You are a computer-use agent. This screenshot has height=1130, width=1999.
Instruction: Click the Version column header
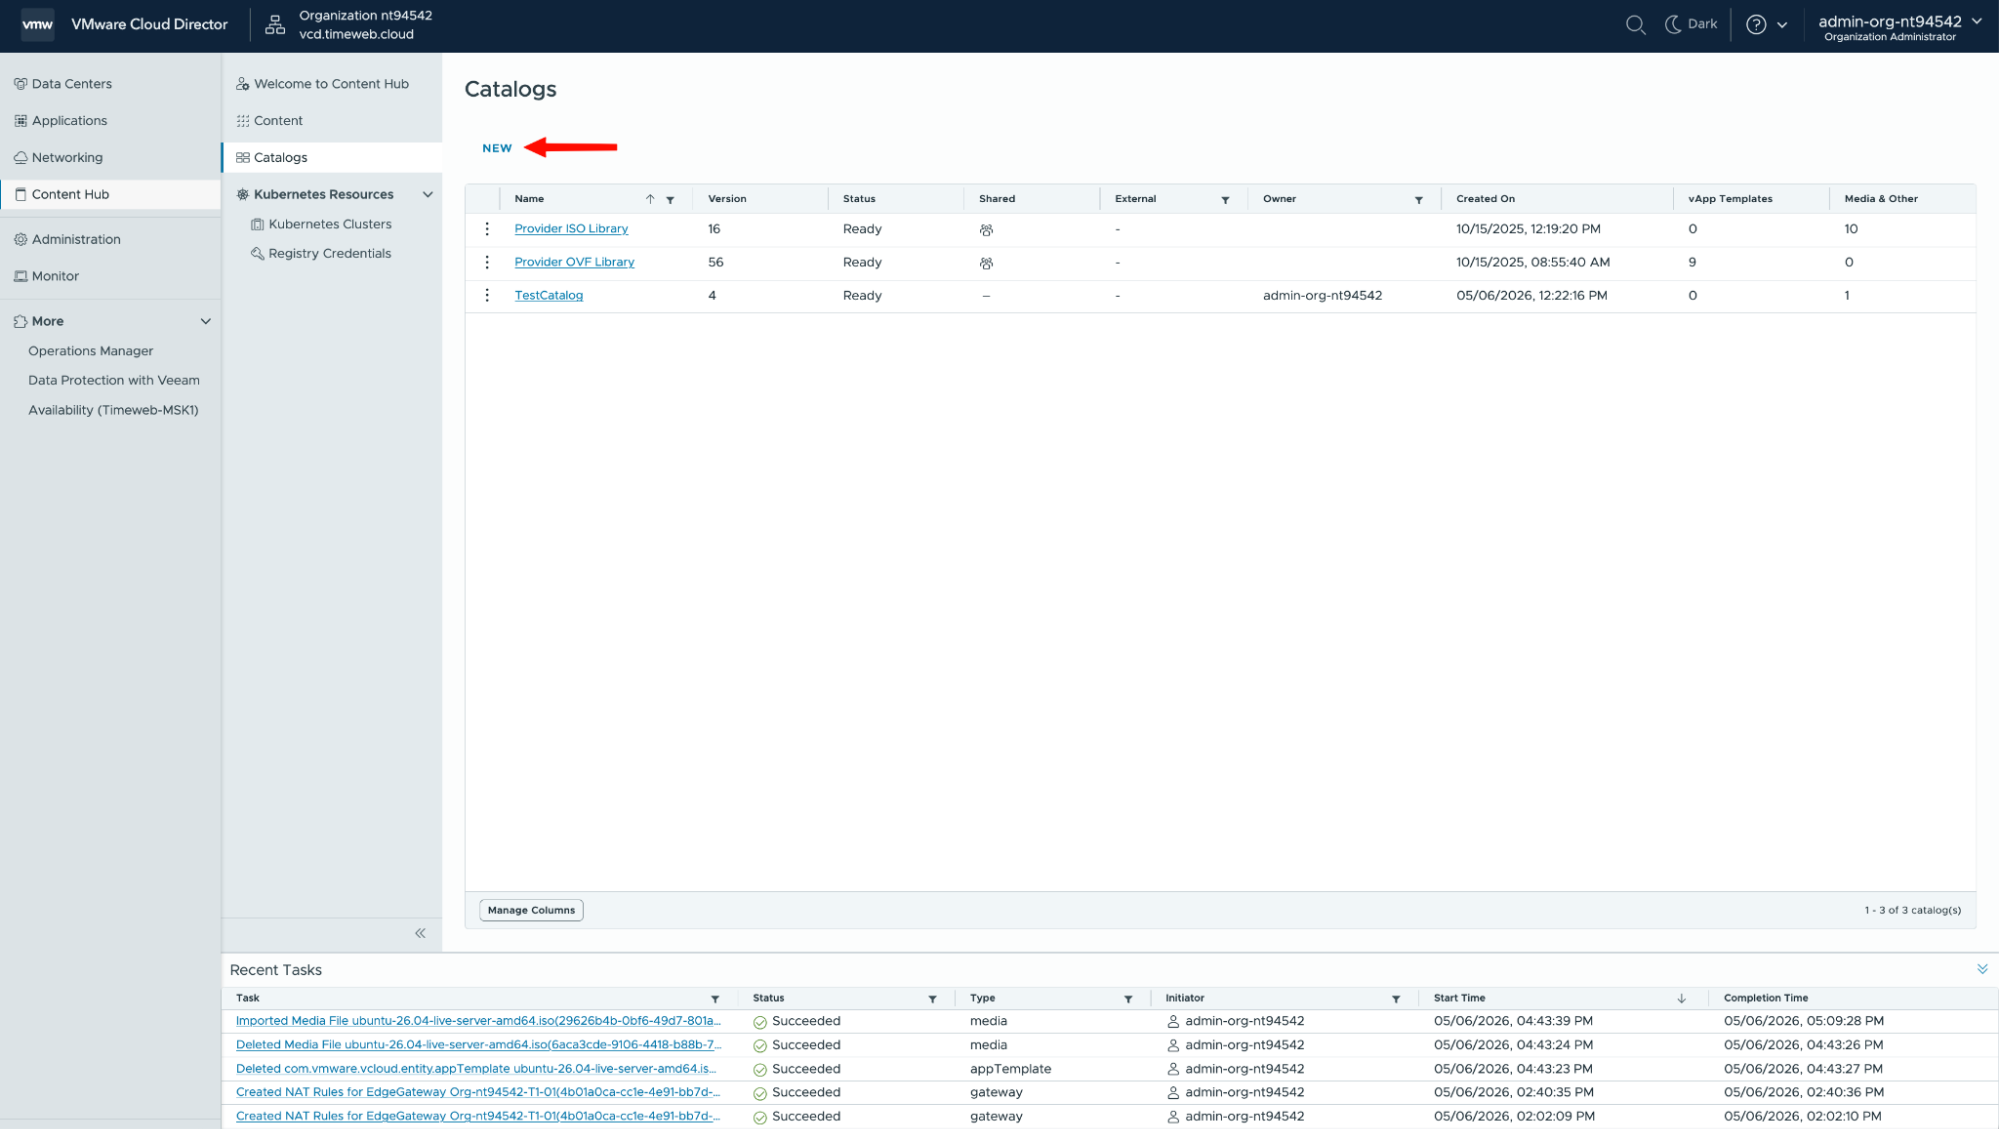[x=727, y=199]
